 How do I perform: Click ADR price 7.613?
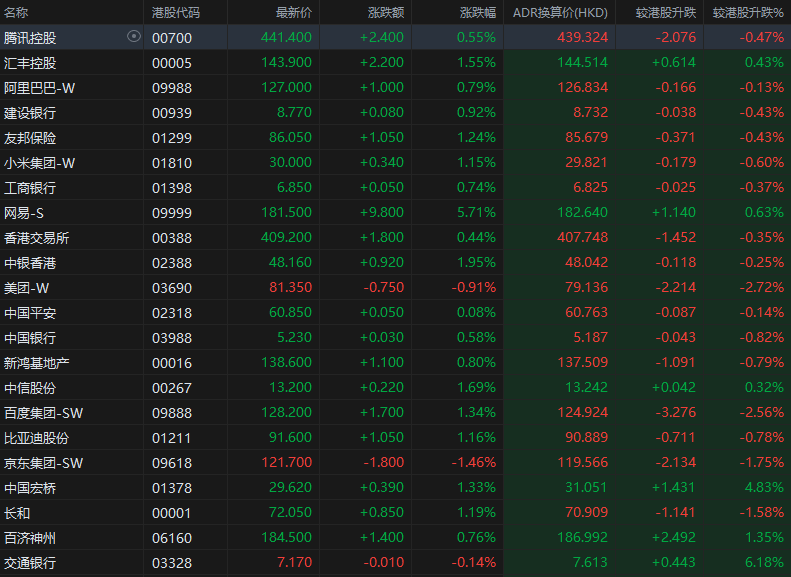[x=591, y=562]
